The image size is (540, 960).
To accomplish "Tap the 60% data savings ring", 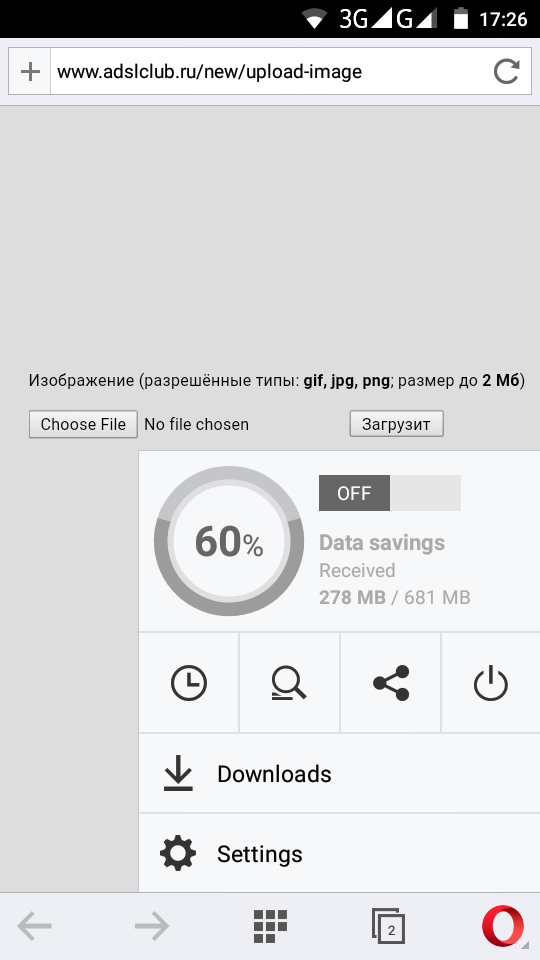I will (228, 541).
